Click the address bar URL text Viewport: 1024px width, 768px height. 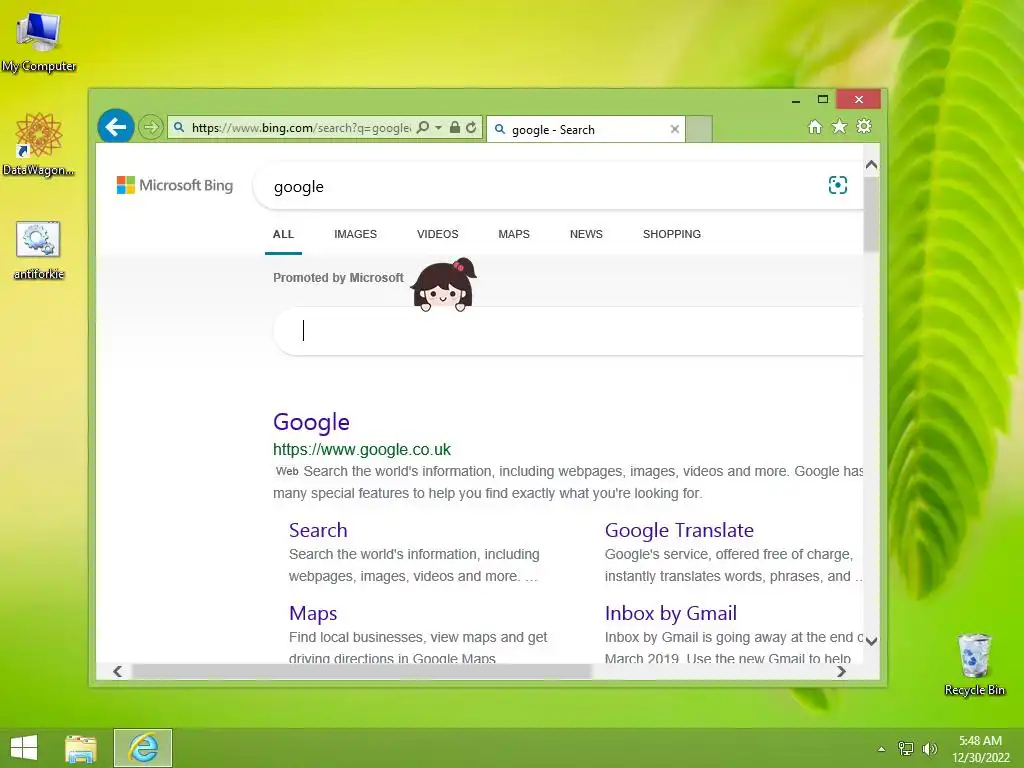click(x=301, y=127)
